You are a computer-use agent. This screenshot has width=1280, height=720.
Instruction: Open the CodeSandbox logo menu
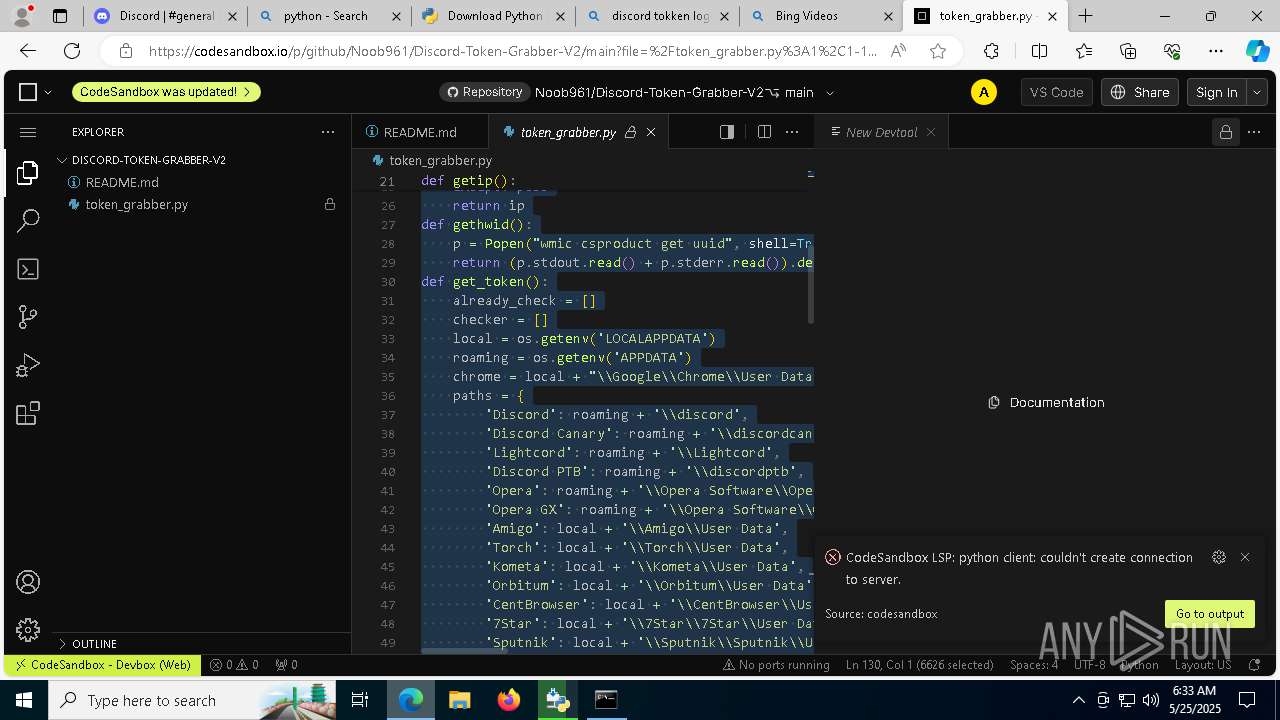click(x=35, y=92)
